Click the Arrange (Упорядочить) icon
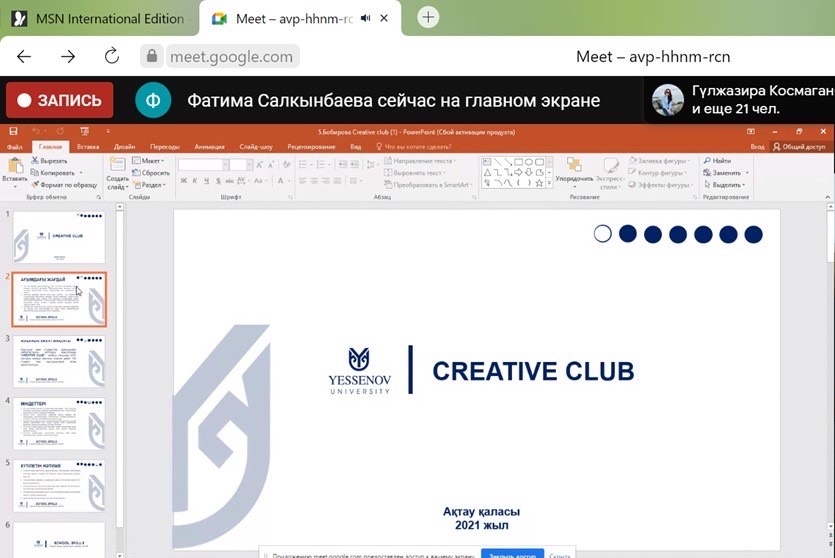 point(573,167)
